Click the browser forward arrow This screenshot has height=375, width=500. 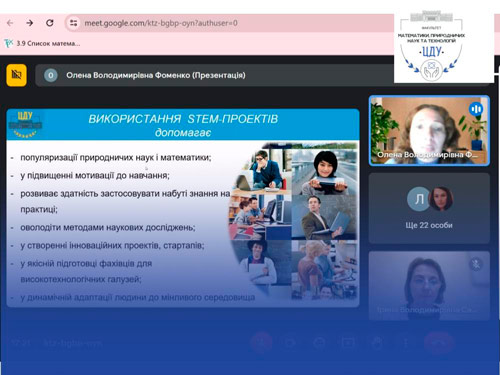point(30,23)
